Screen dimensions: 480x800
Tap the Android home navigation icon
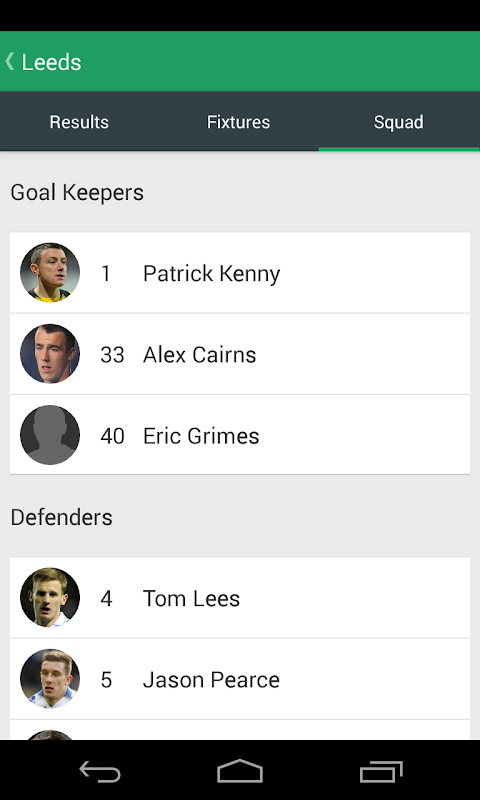click(240, 771)
